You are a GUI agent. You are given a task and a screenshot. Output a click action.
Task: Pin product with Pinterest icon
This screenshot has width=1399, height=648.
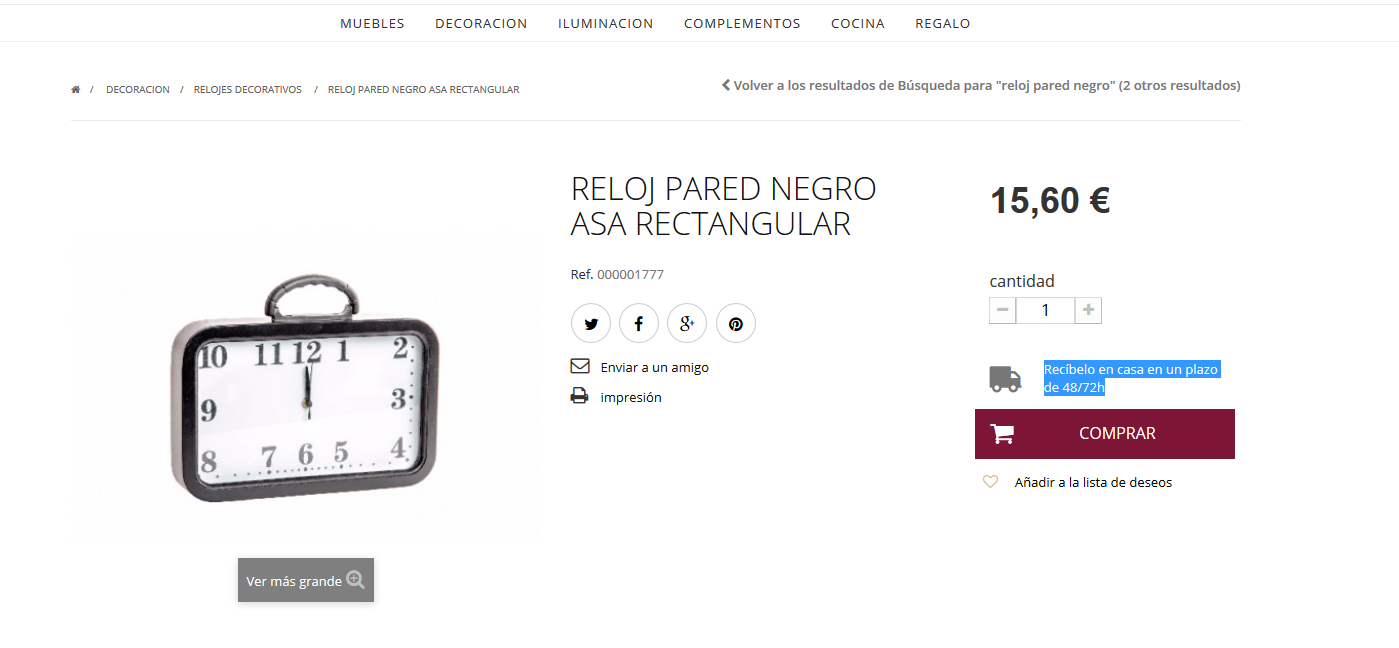(x=736, y=324)
